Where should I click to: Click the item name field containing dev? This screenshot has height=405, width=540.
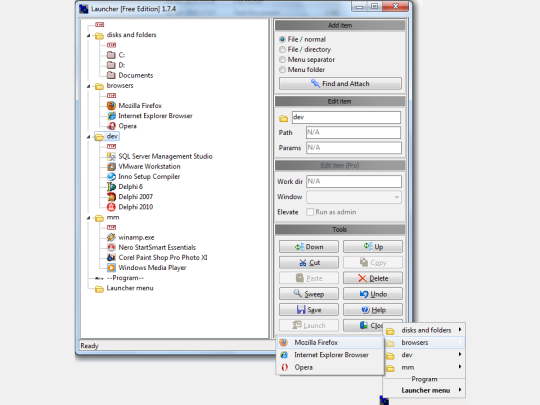(346, 117)
